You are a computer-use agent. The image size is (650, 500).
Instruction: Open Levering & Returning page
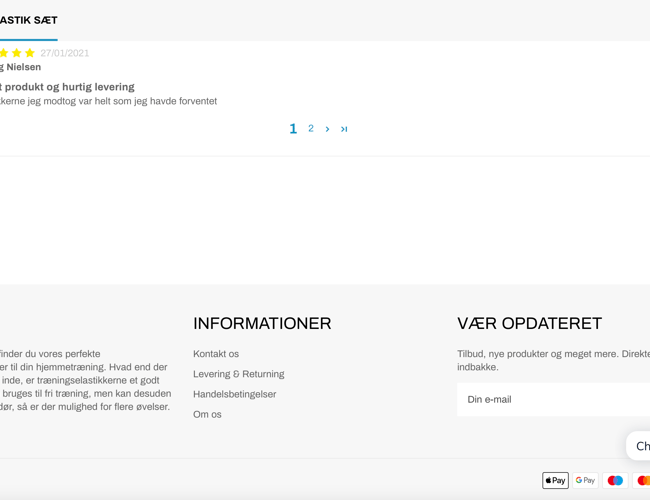click(238, 374)
